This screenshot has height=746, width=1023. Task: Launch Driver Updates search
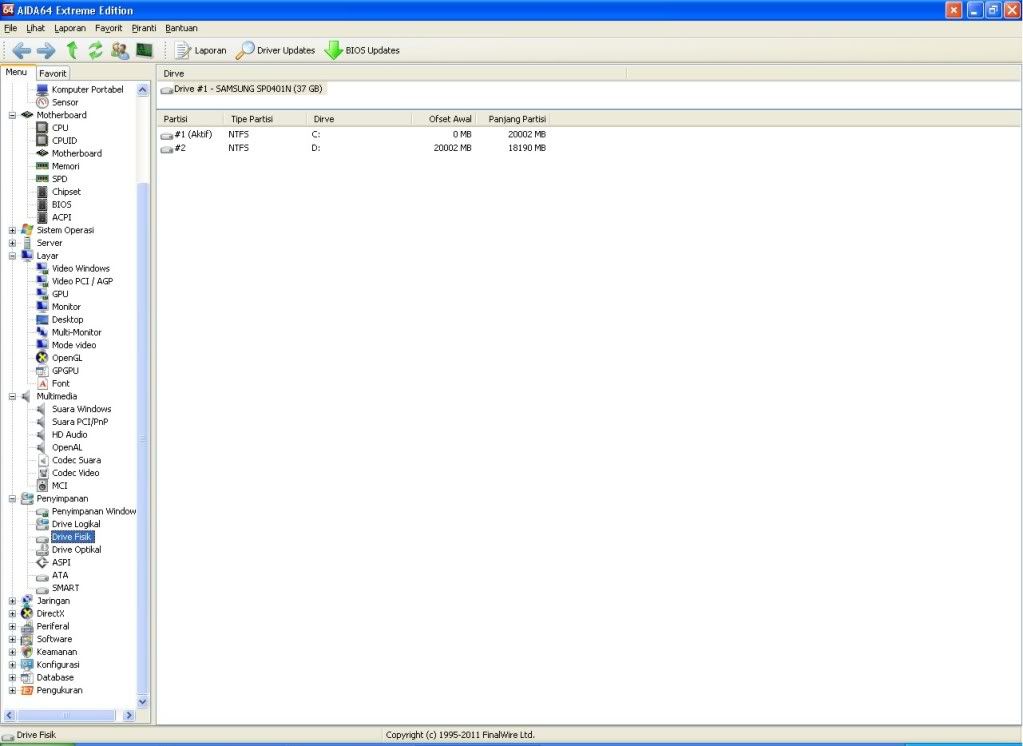point(275,50)
